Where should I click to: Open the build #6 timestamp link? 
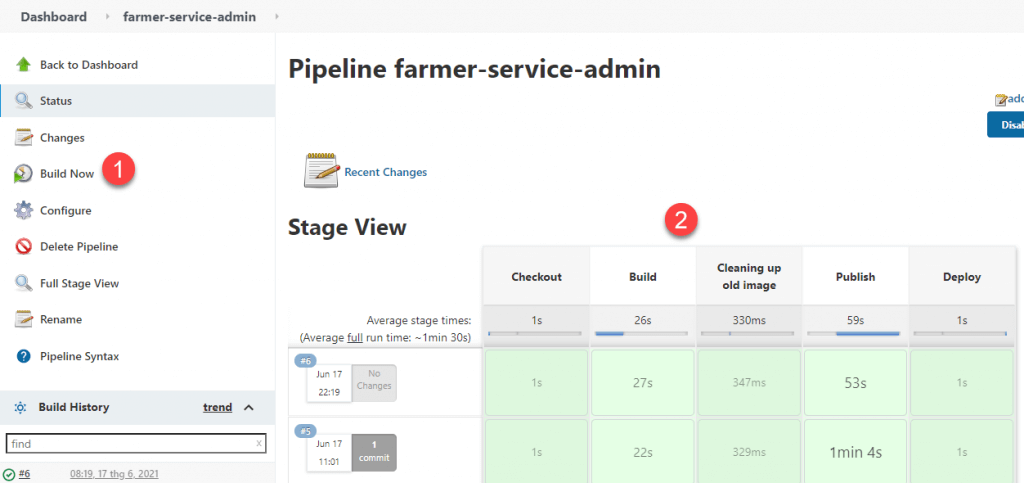(114, 474)
